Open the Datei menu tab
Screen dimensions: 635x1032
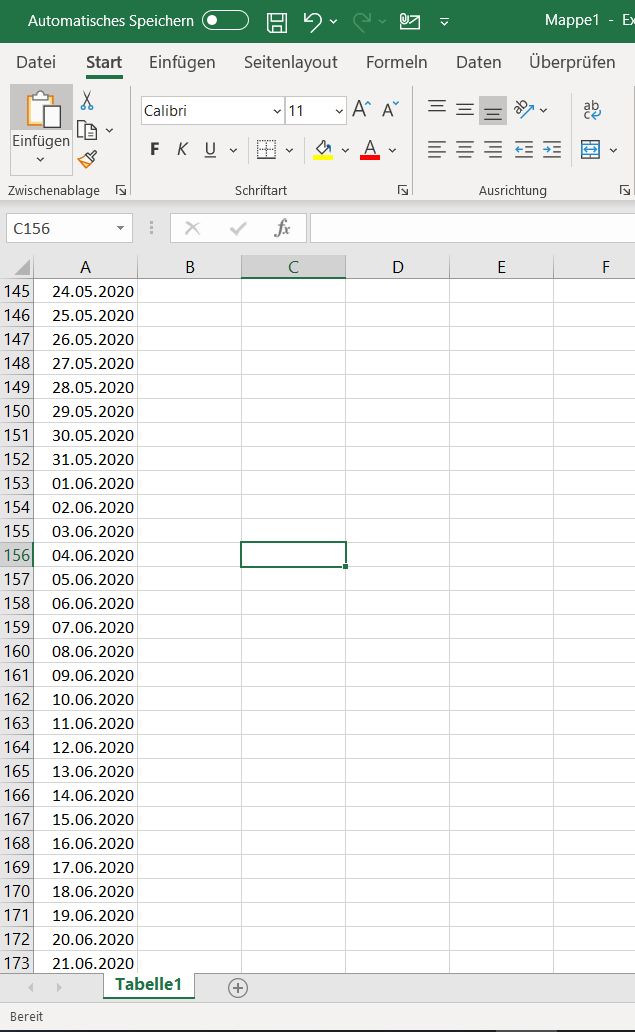(36, 62)
